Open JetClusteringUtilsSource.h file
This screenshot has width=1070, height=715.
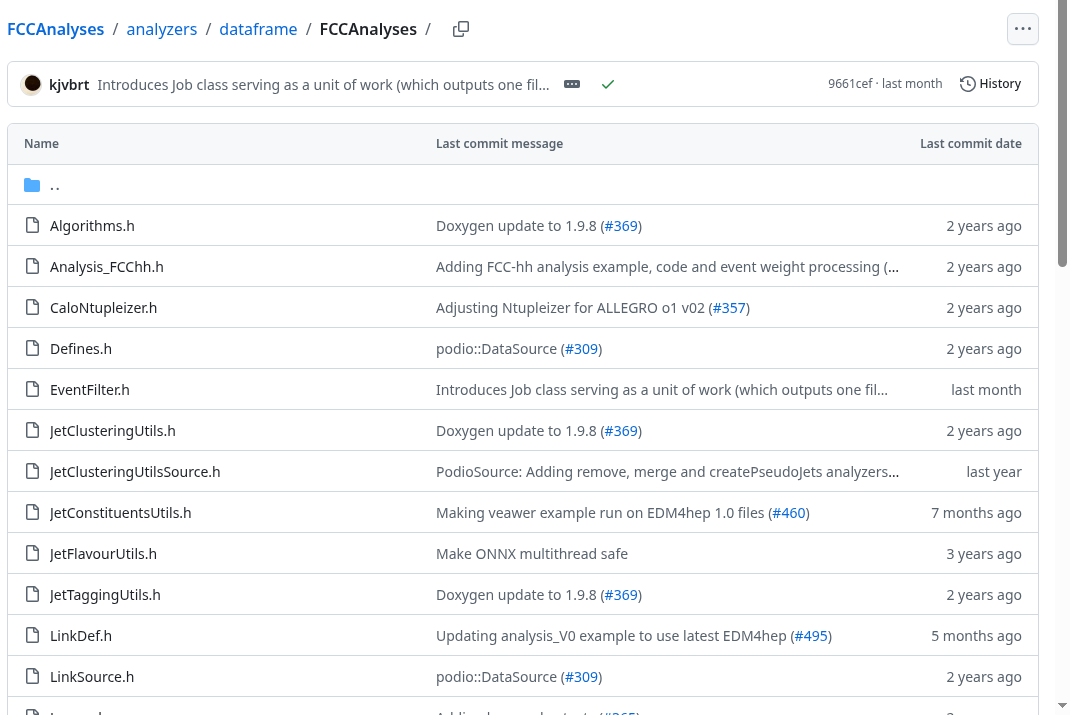click(135, 471)
